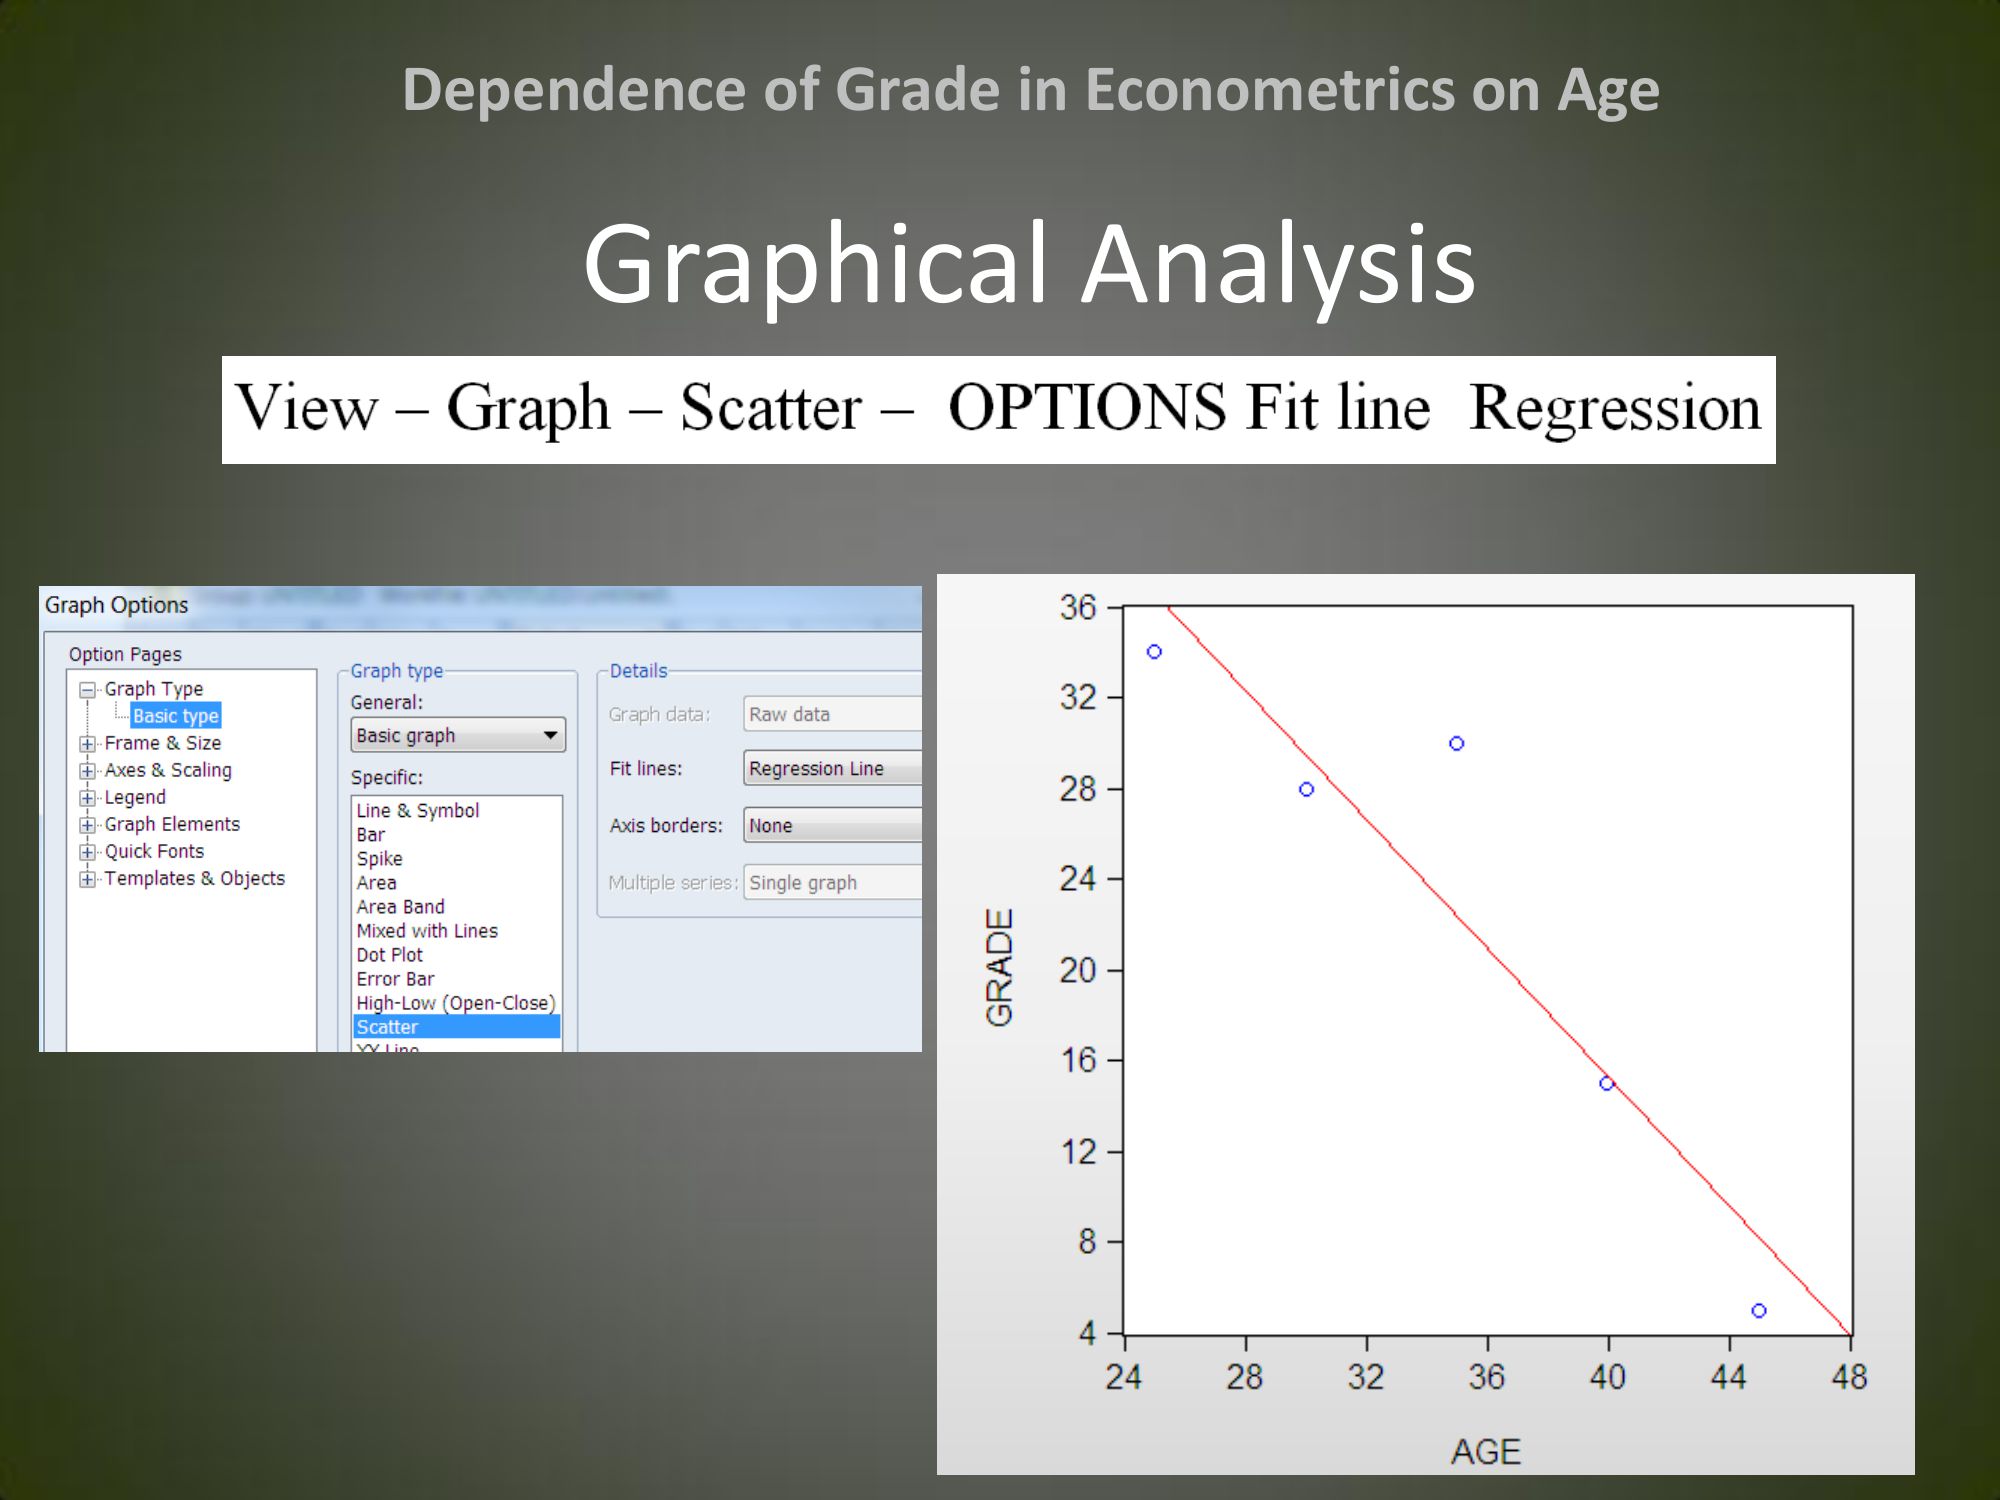The width and height of the screenshot is (2000, 1500).
Task: Select Mixed with Lines type
Action: 427,931
